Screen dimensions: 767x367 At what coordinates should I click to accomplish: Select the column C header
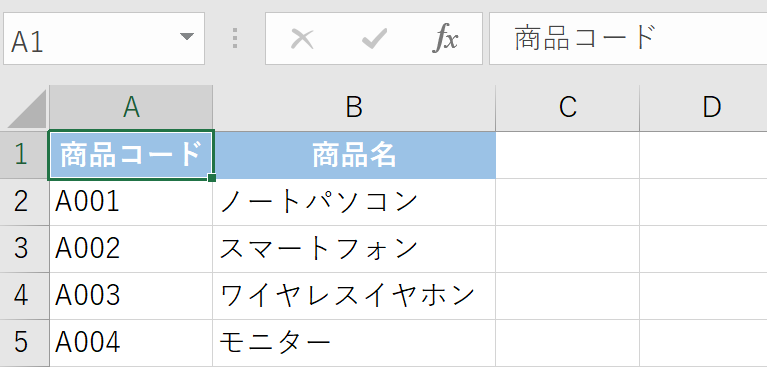(567, 108)
